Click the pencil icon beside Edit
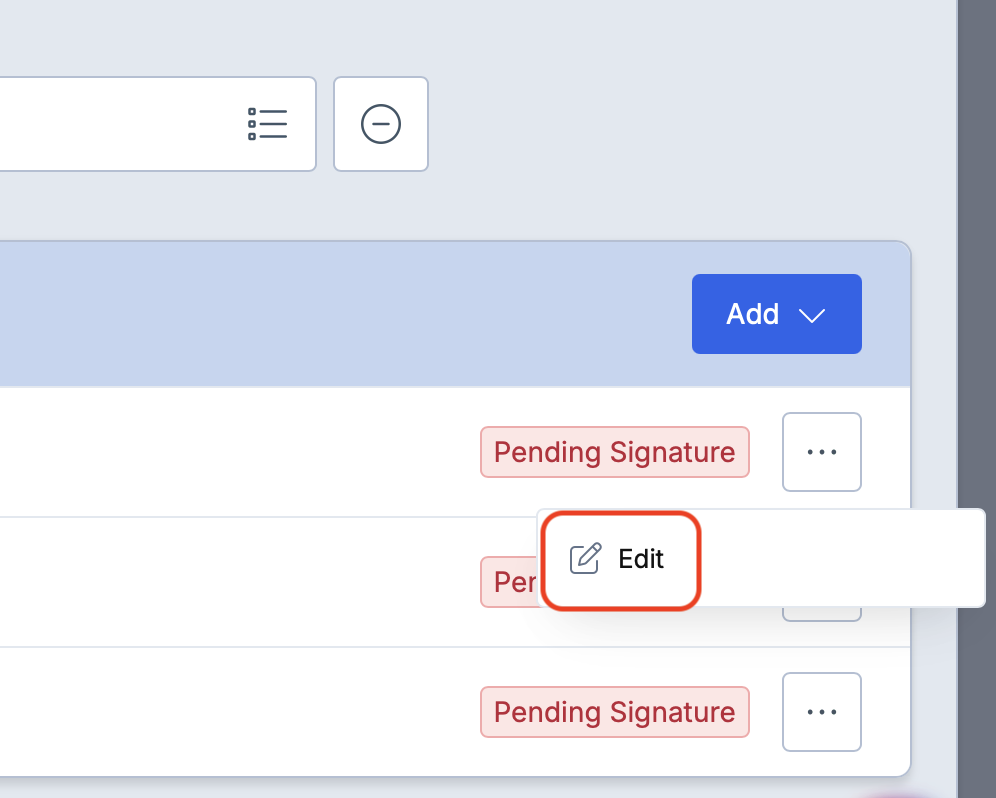This screenshot has width=996, height=798. point(585,559)
